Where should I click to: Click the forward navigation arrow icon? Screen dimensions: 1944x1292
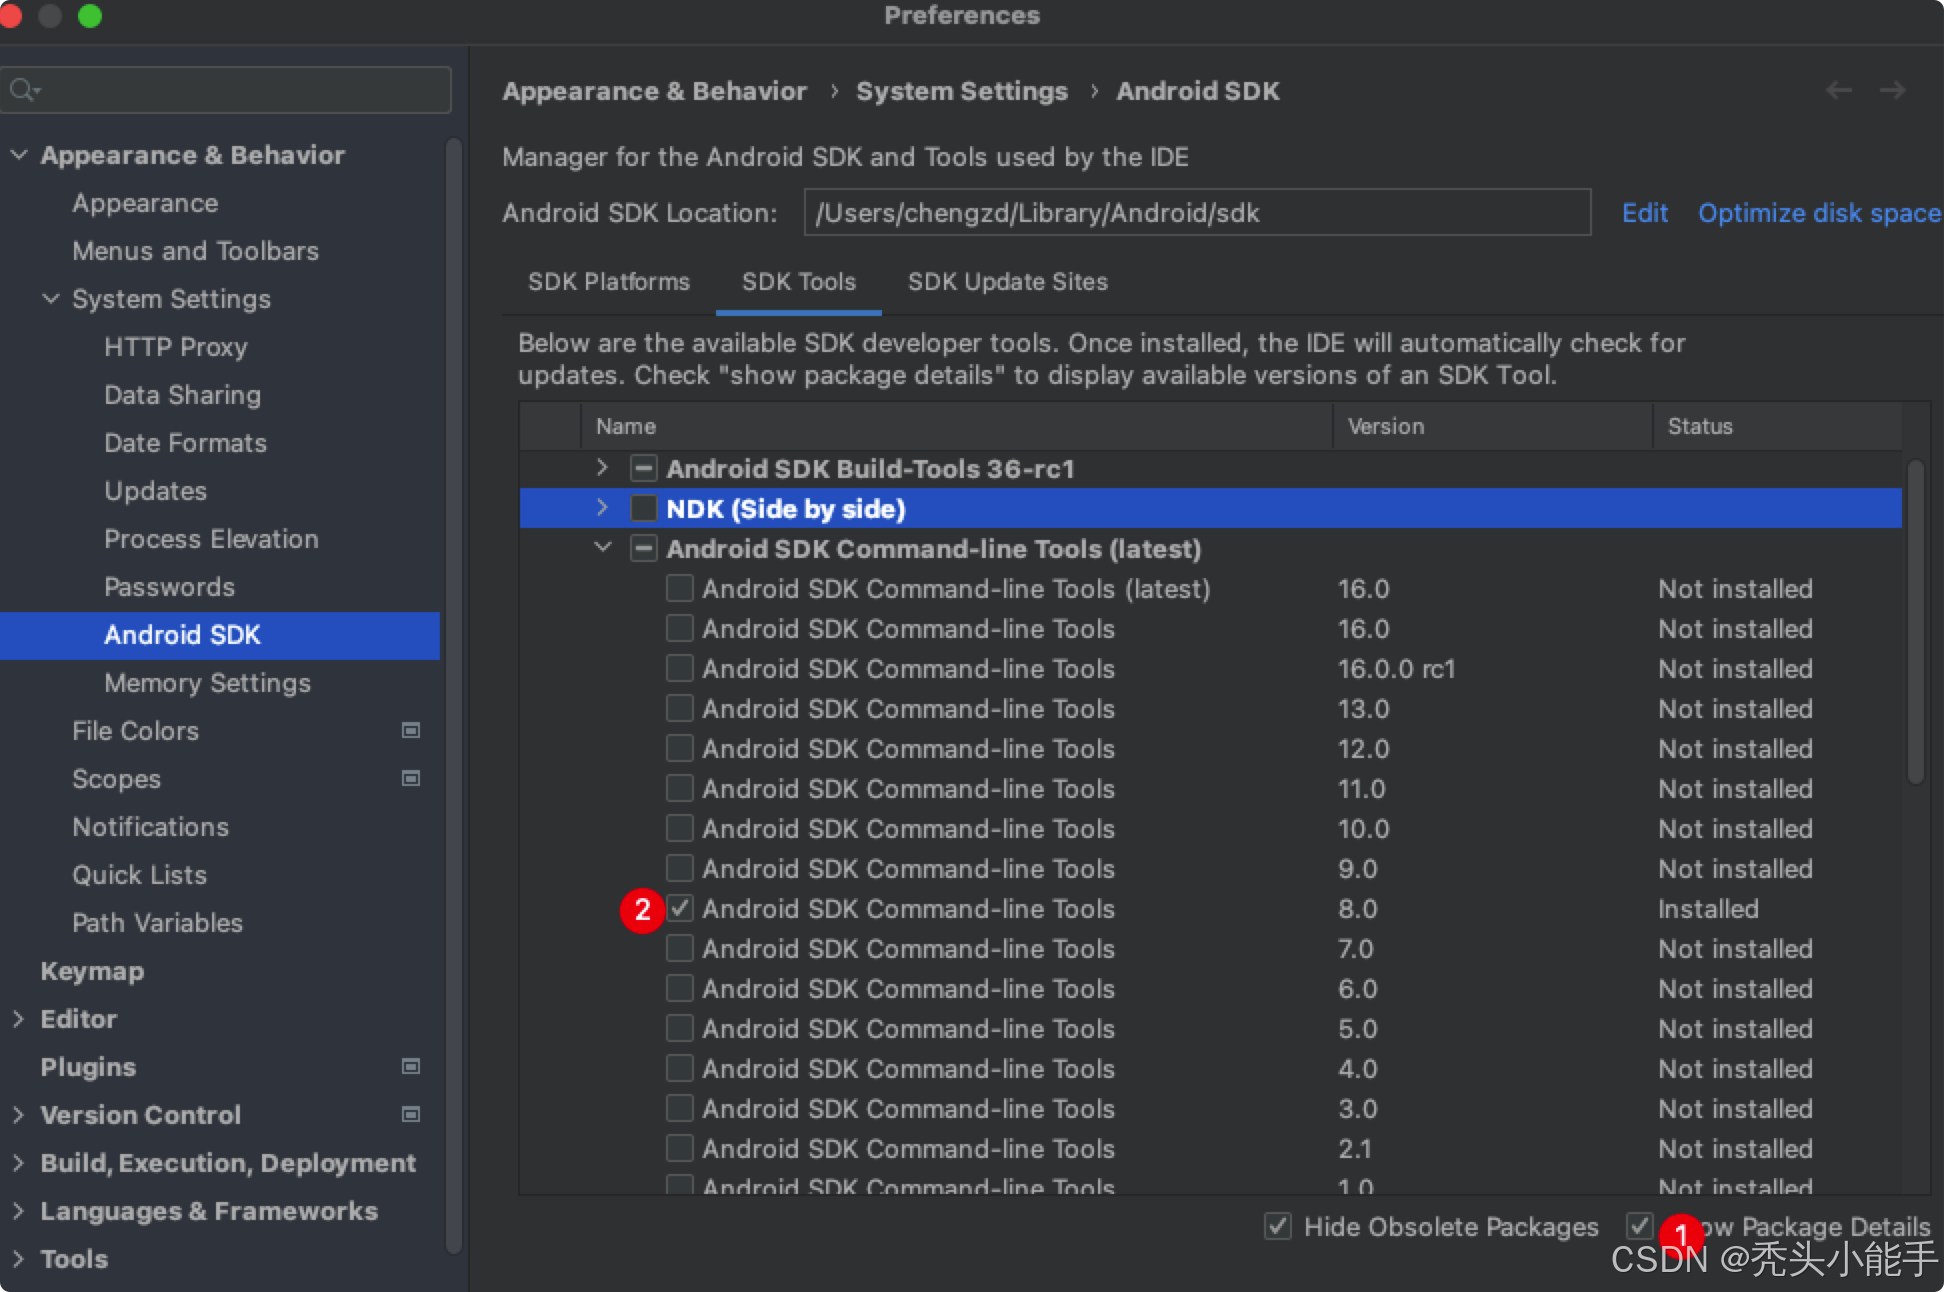1892,91
